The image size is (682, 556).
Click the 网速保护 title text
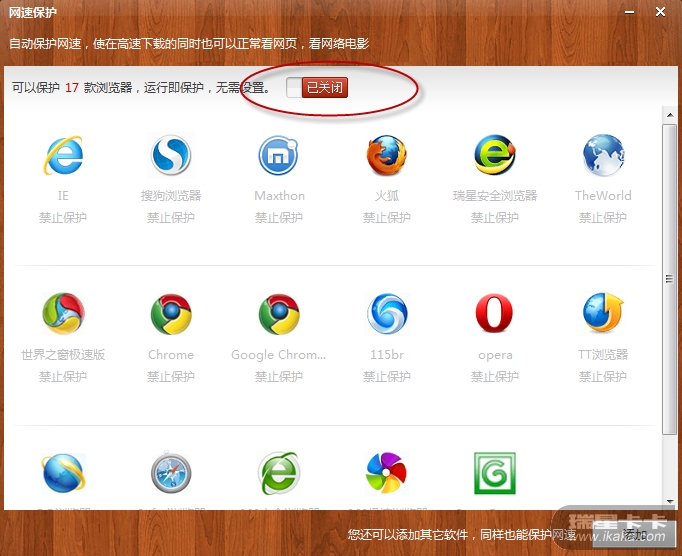click(x=33, y=12)
